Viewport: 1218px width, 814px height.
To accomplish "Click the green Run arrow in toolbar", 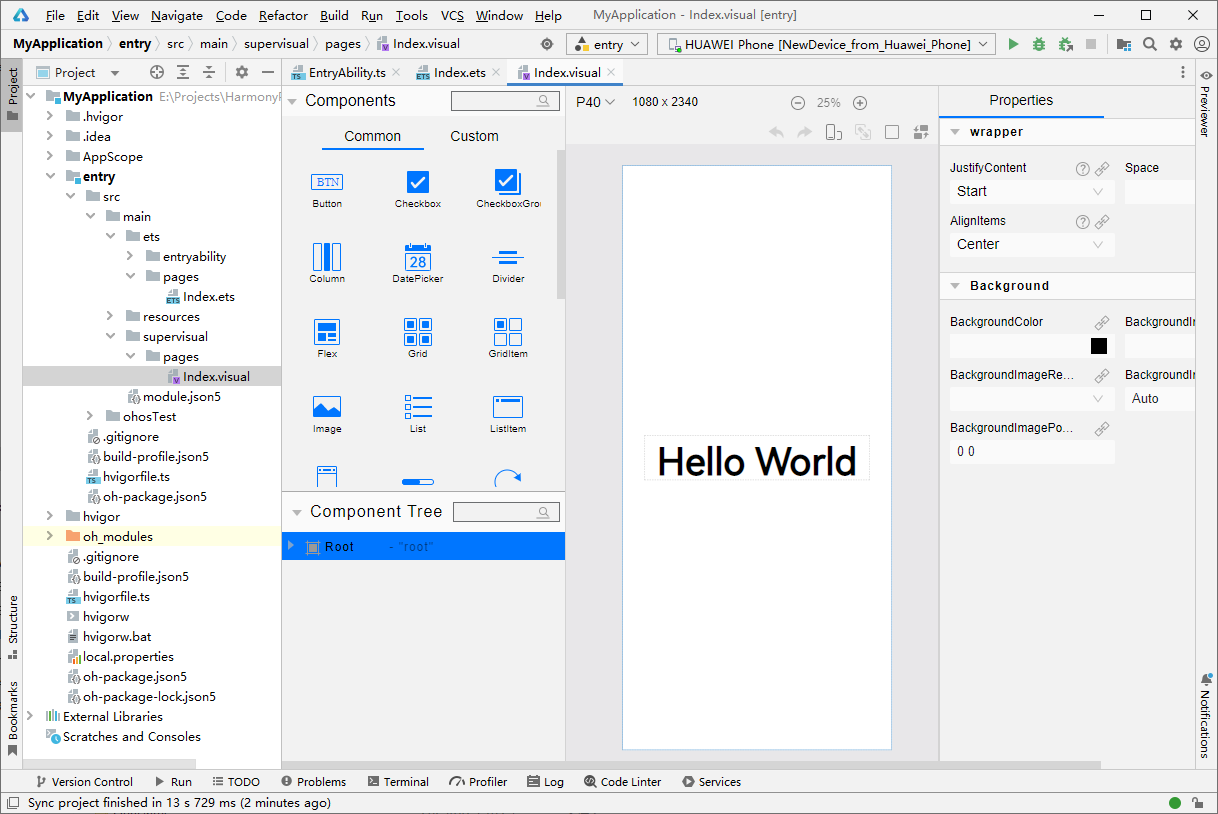I will (x=1013, y=44).
